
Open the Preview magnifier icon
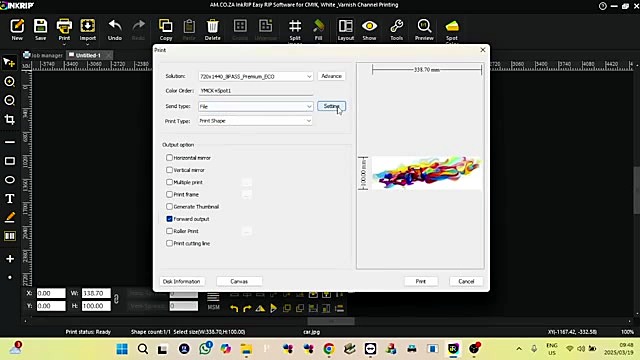tap(424, 29)
